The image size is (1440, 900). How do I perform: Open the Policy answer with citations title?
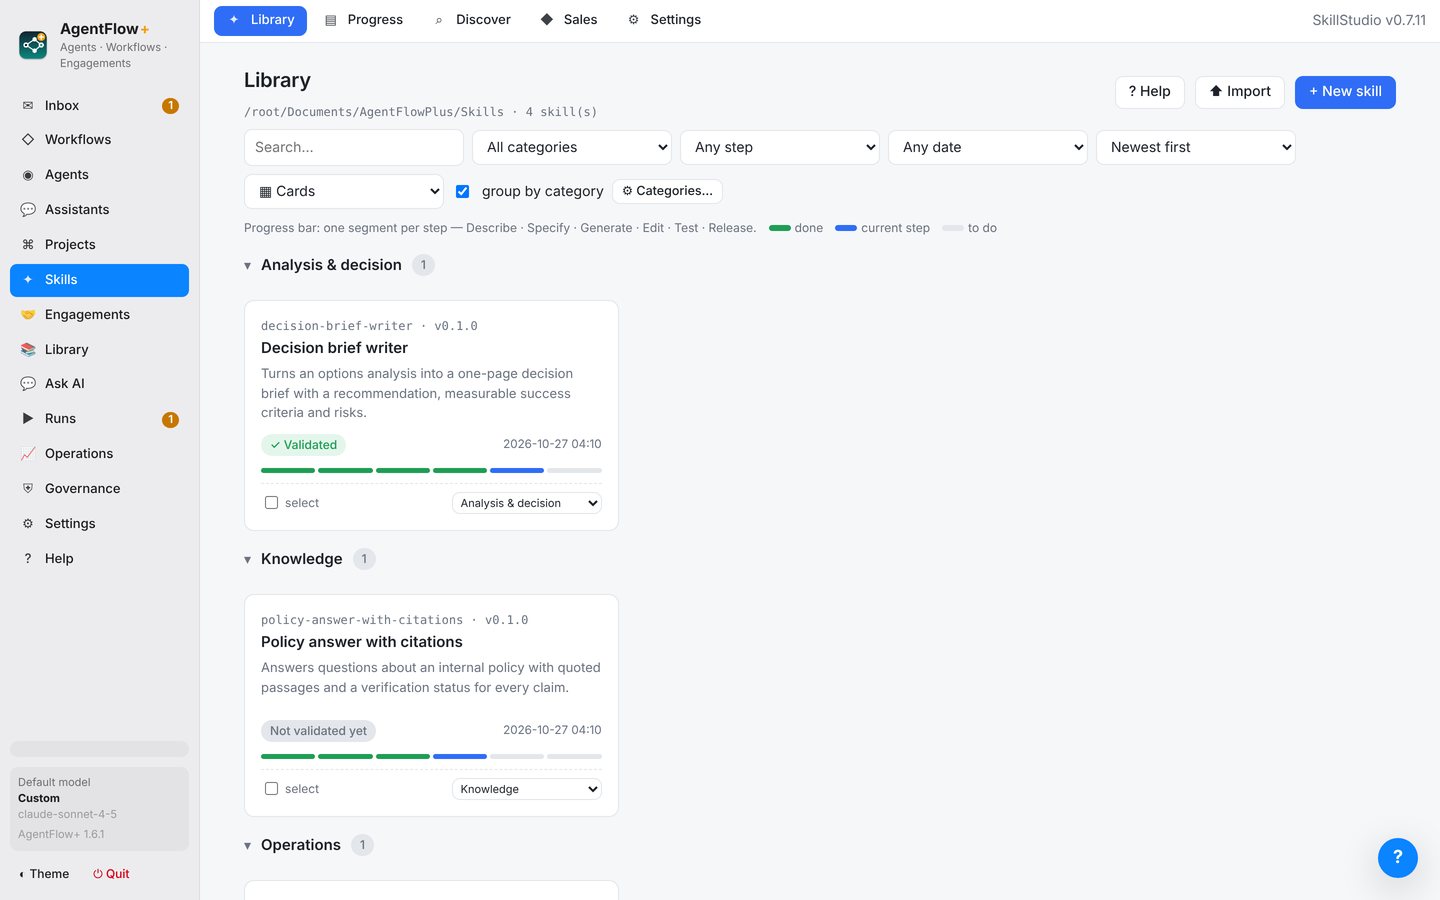362,642
